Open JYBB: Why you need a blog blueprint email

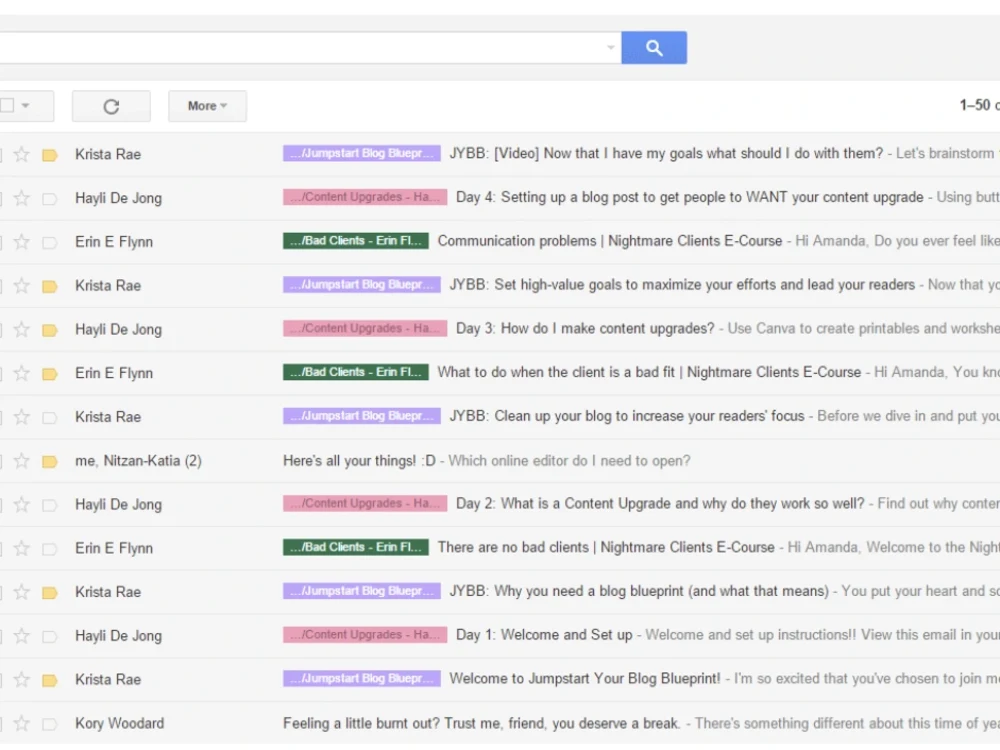click(x=639, y=591)
